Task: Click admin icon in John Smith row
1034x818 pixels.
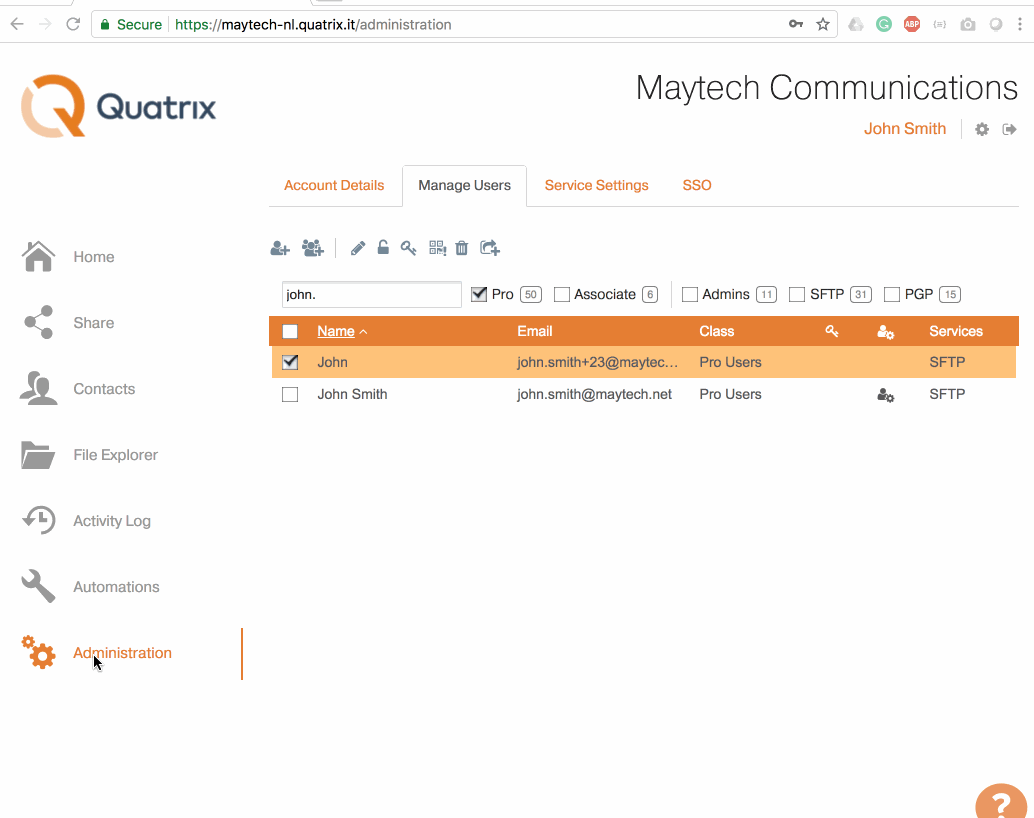Action: [886, 395]
